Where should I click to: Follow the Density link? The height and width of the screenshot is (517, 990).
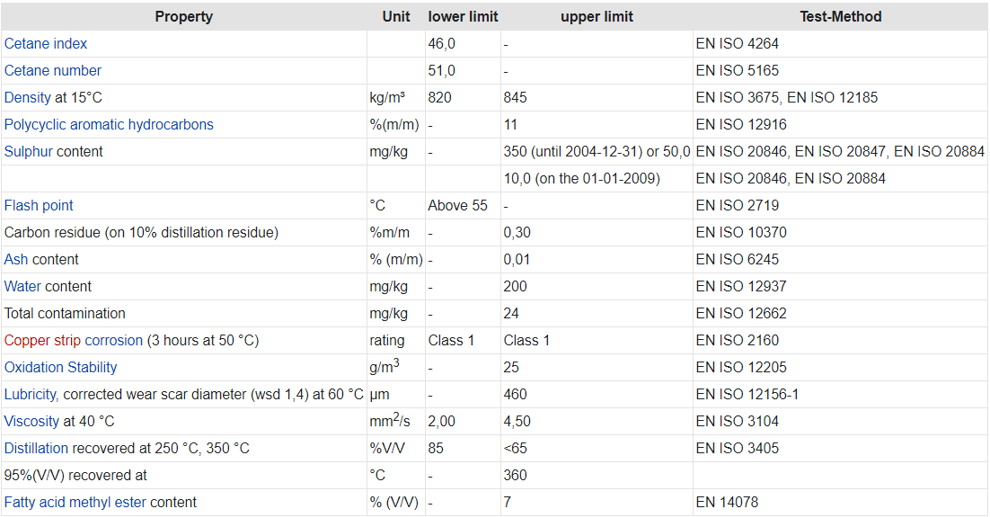point(27,98)
